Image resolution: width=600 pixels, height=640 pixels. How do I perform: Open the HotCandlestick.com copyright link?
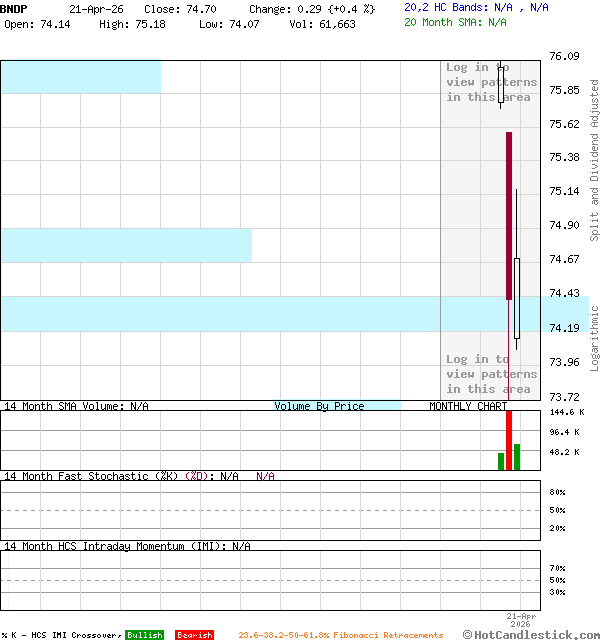[x=531, y=634]
